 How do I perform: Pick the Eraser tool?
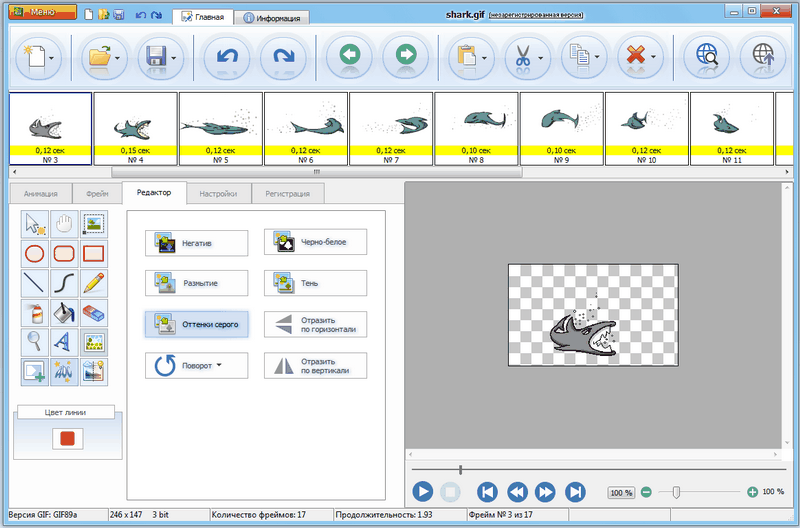pyautogui.click(x=94, y=313)
